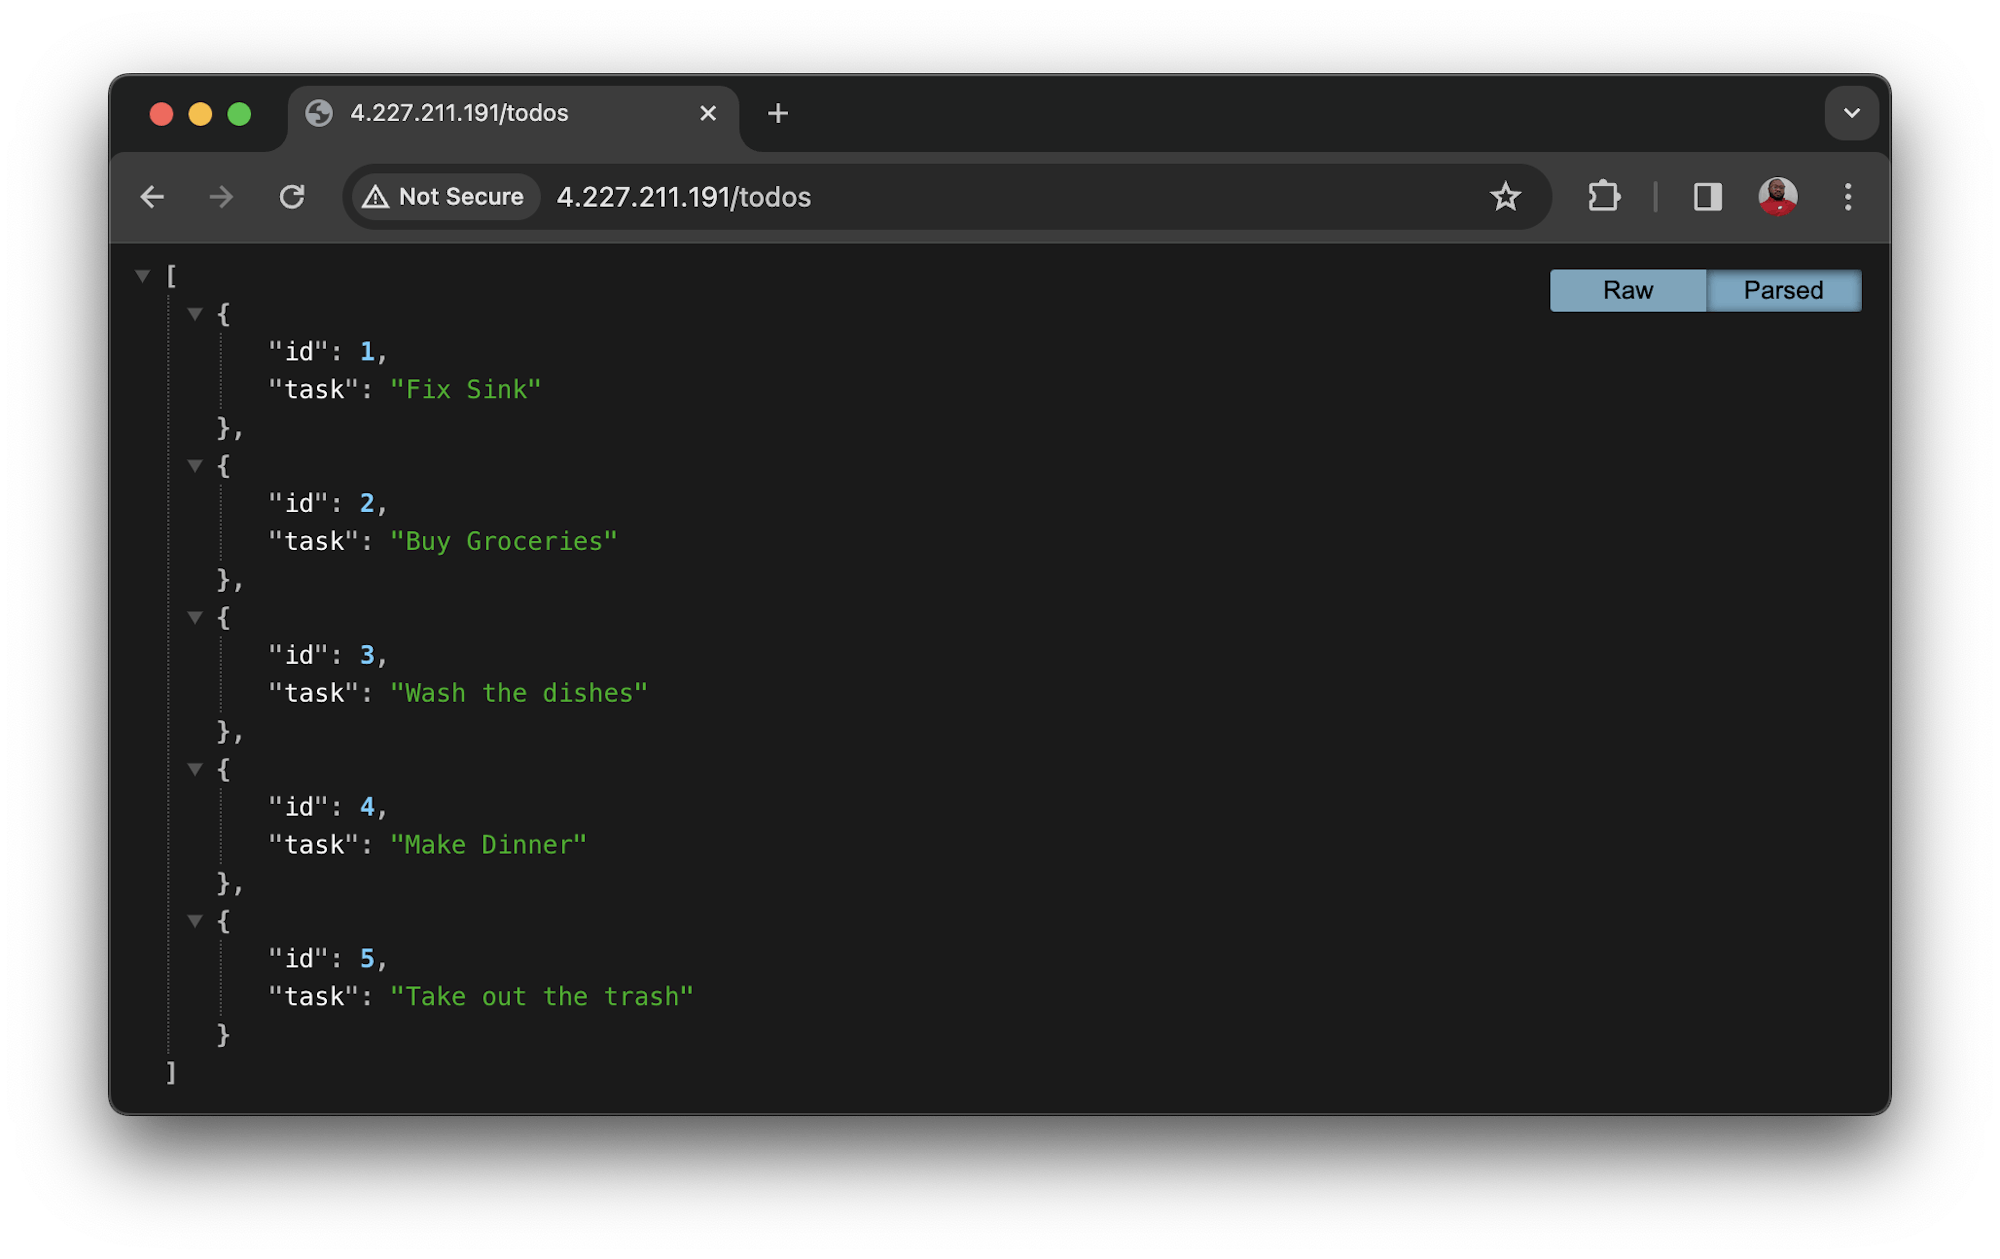Screen dimensions: 2000x1259
Task: Open the browser extensions icon
Action: click(1604, 197)
